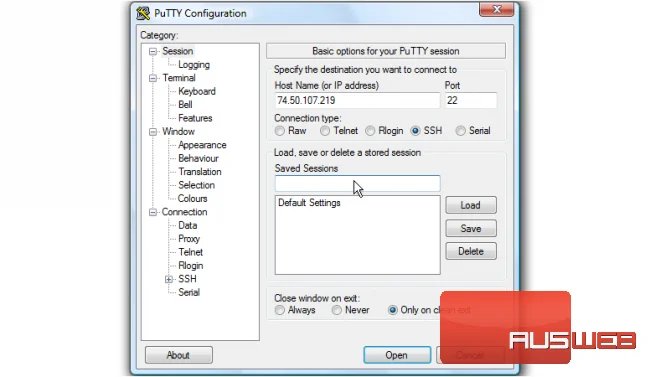Open the Window category
Screen dimensions: 650x377
click(178, 131)
